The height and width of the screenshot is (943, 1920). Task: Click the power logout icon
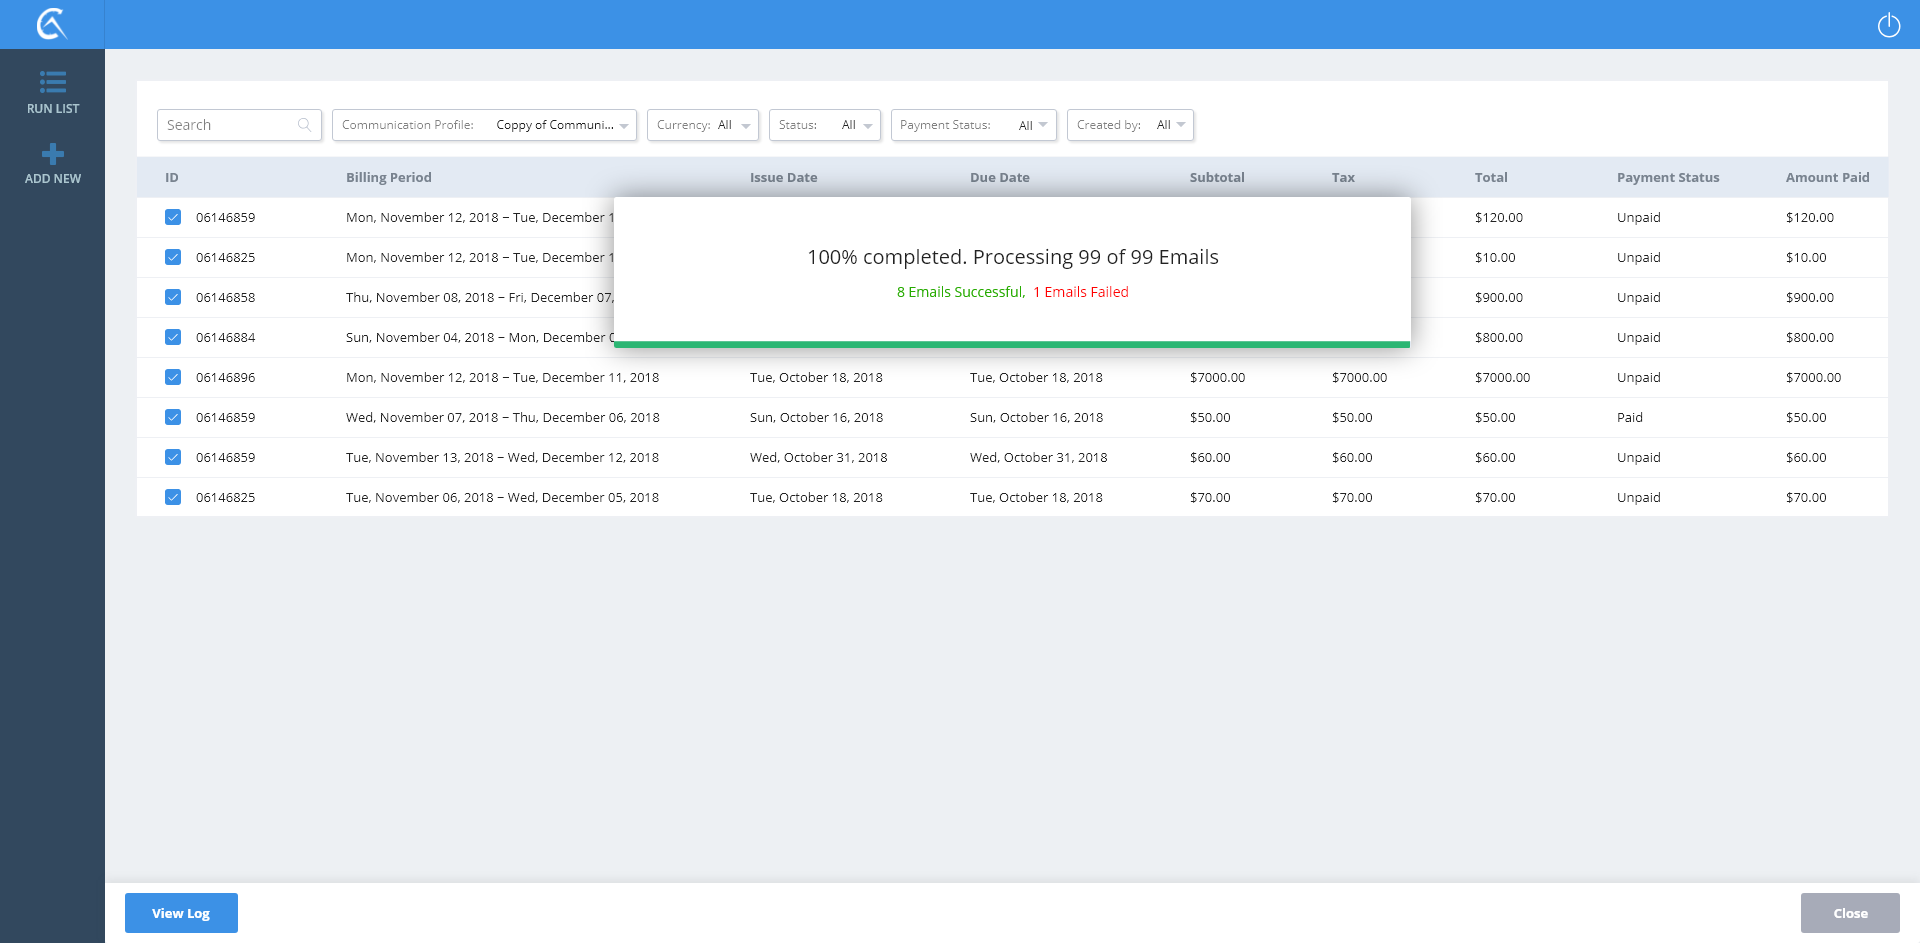(x=1888, y=25)
